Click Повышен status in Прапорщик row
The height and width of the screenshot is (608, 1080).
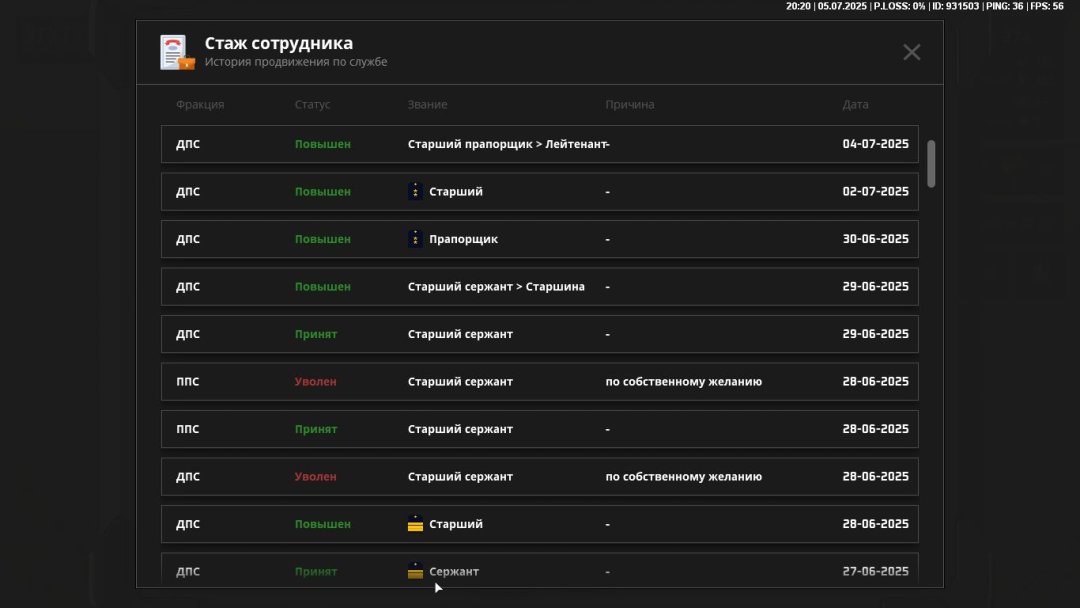pos(322,239)
